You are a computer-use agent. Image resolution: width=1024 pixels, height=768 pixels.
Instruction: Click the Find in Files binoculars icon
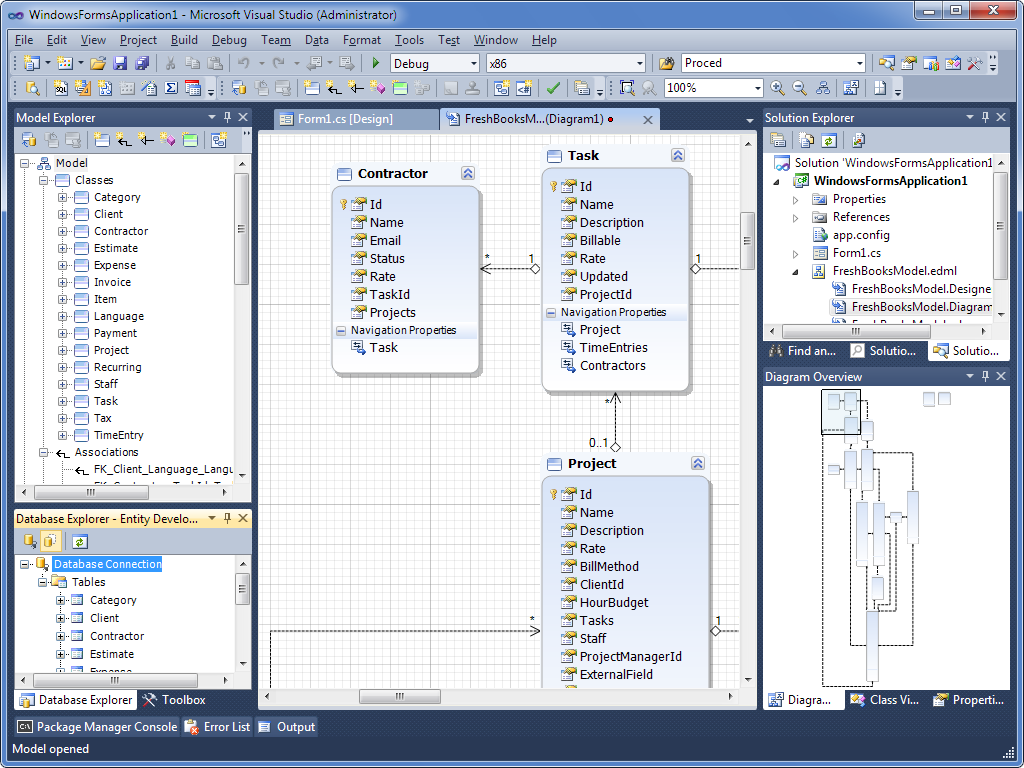tap(665, 63)
